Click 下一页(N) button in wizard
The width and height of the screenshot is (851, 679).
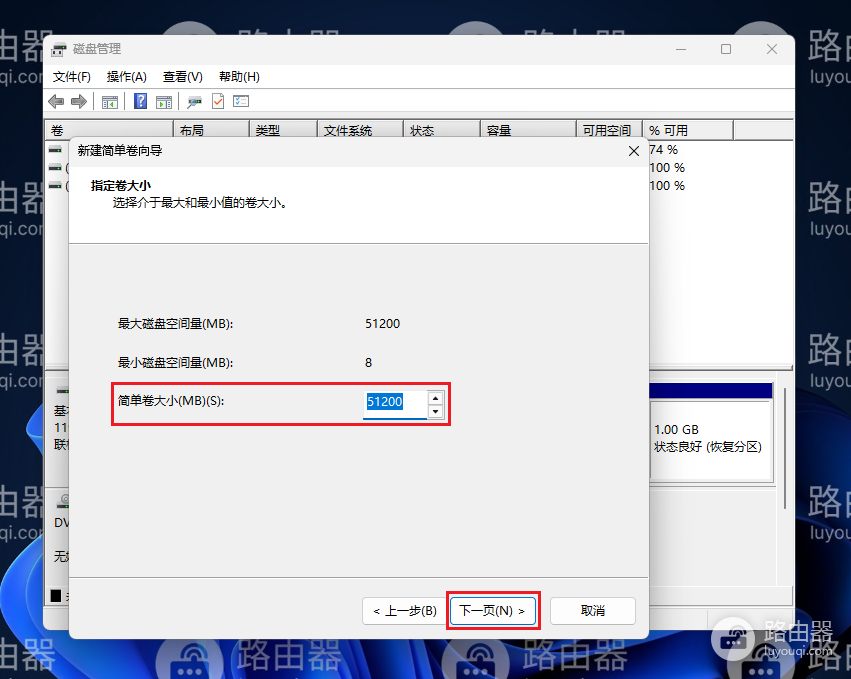[493, 611]
